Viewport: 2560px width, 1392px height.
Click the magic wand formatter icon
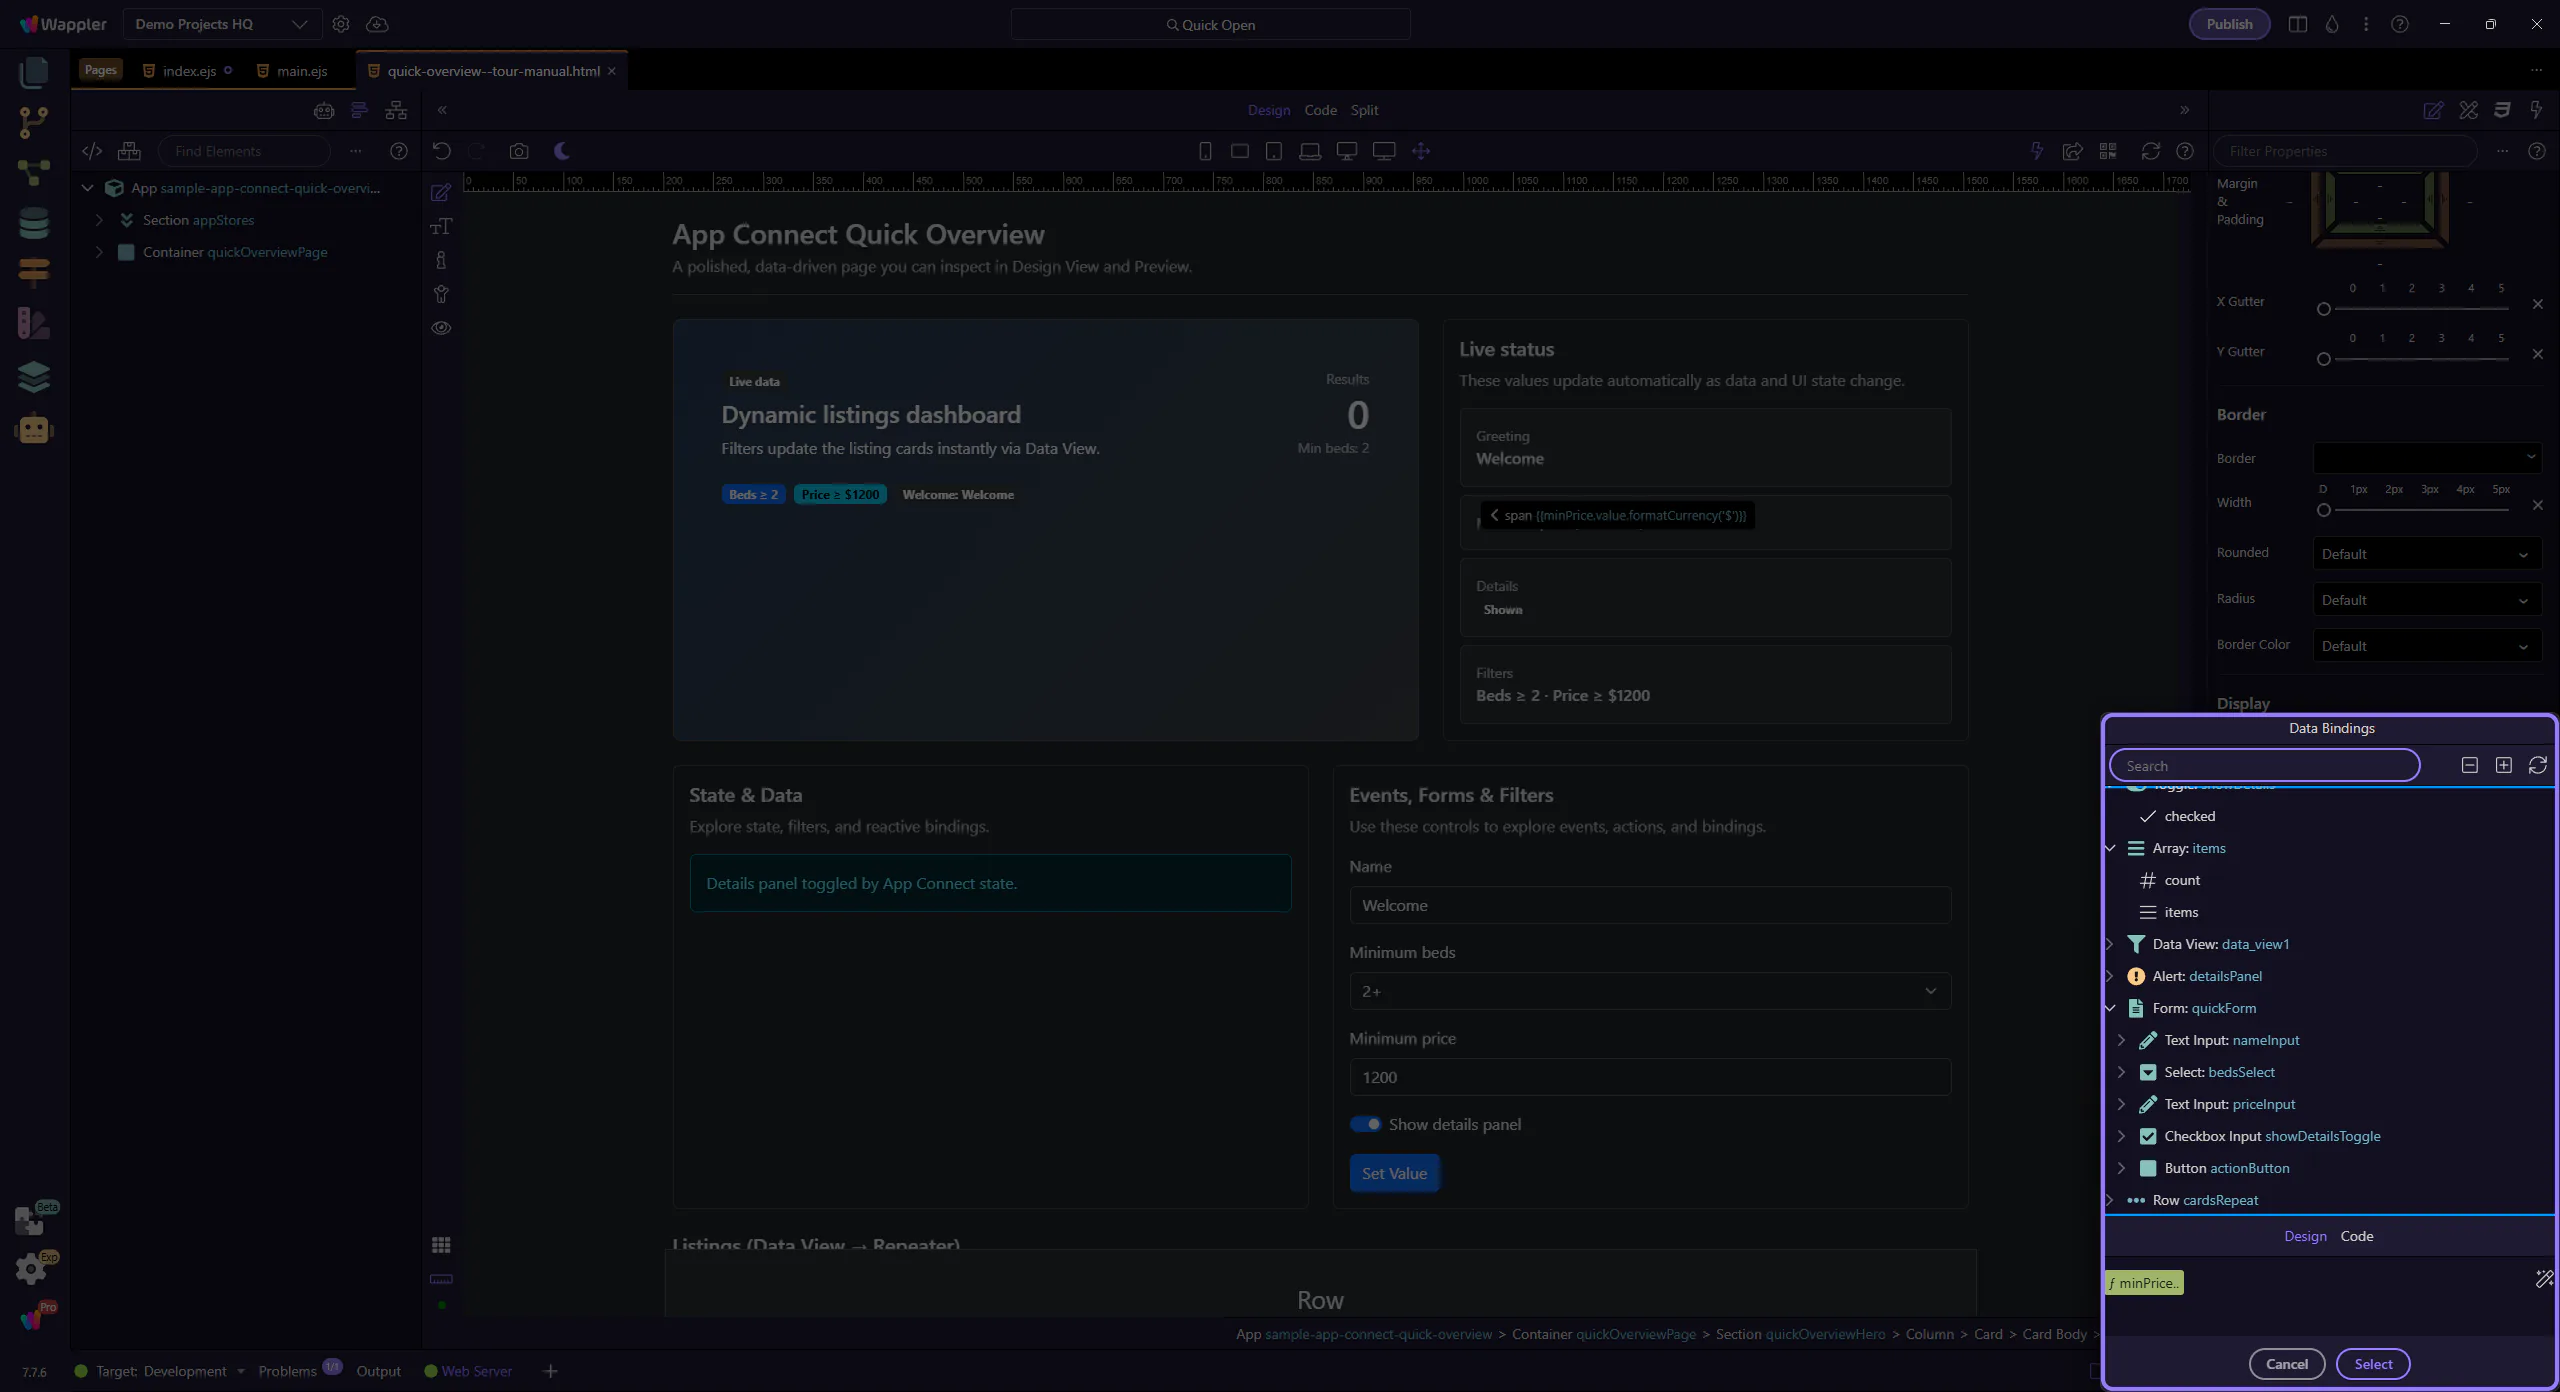2544,1279
